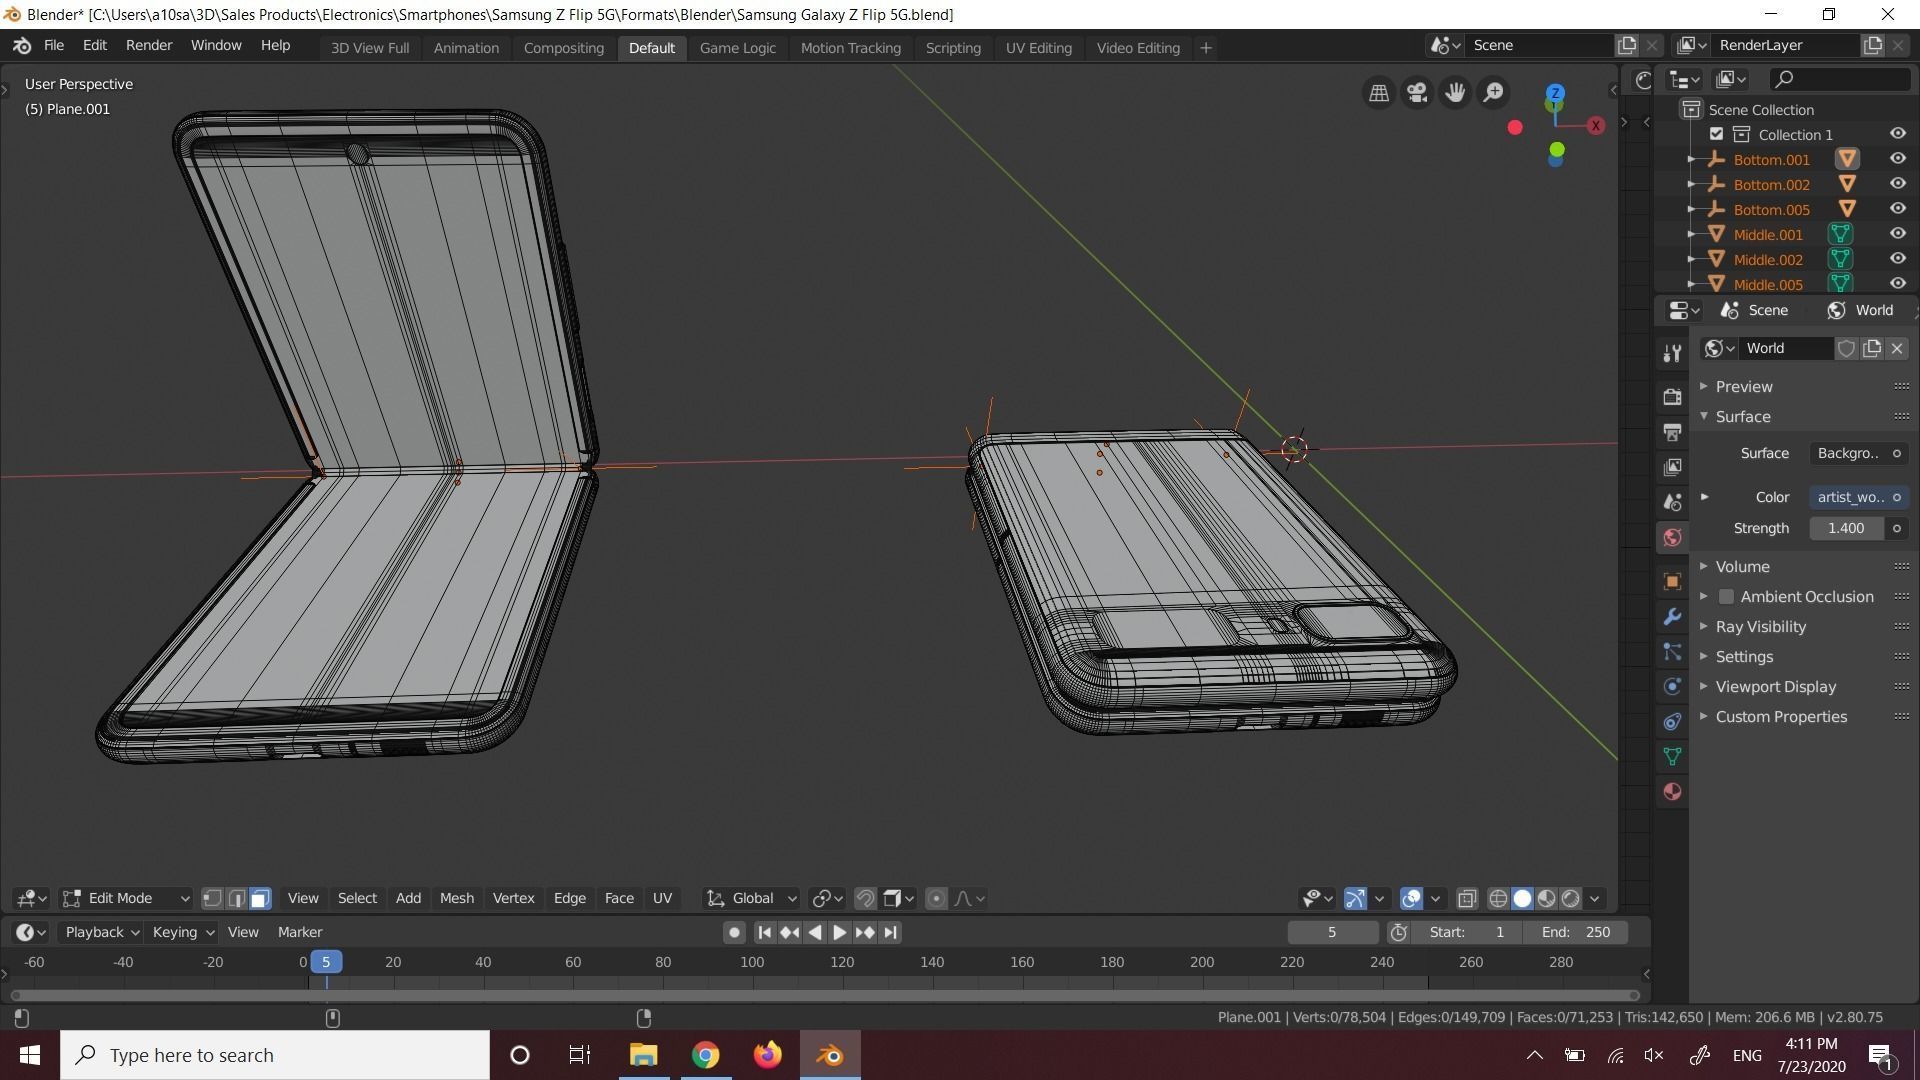Open the Object Data mesh properties tab

tap(1672, 756)
